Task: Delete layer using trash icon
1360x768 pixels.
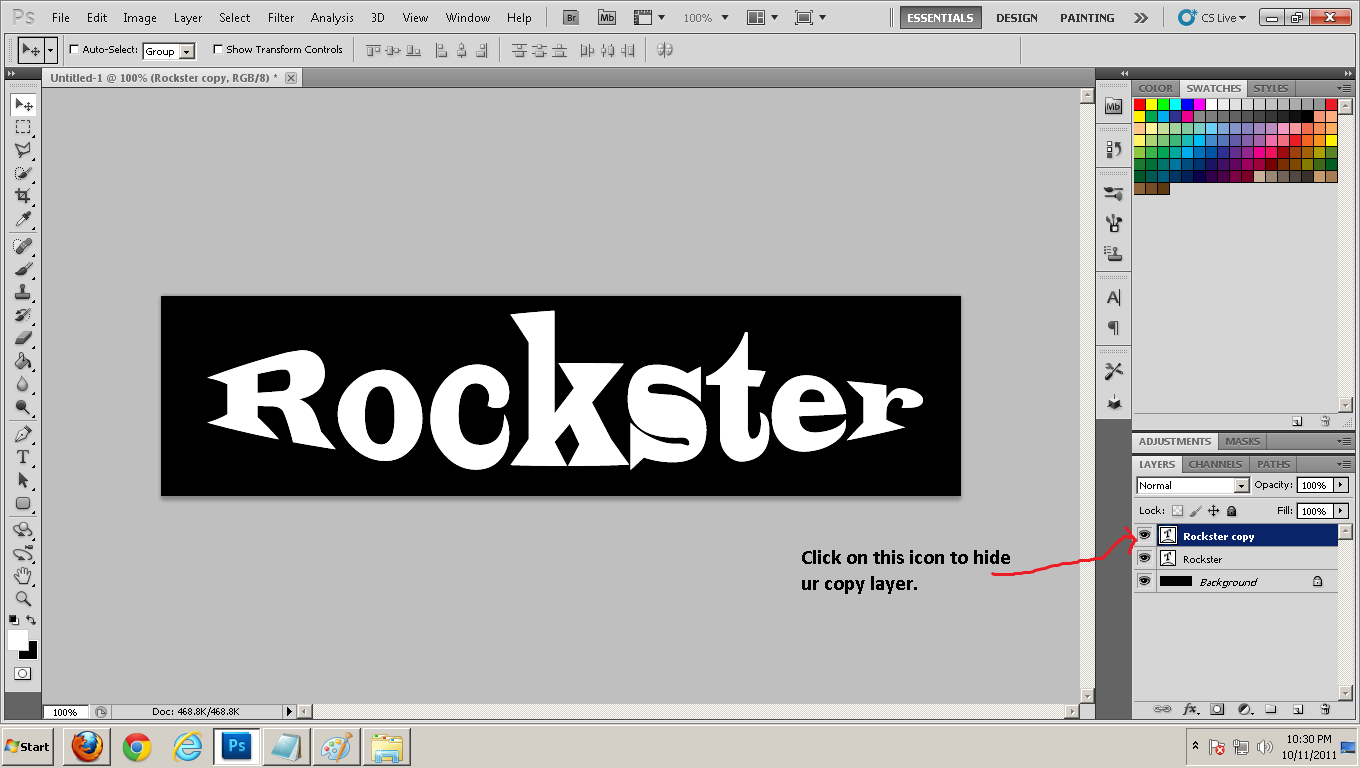Action: pyautogui.click(x=1325, y=709)
